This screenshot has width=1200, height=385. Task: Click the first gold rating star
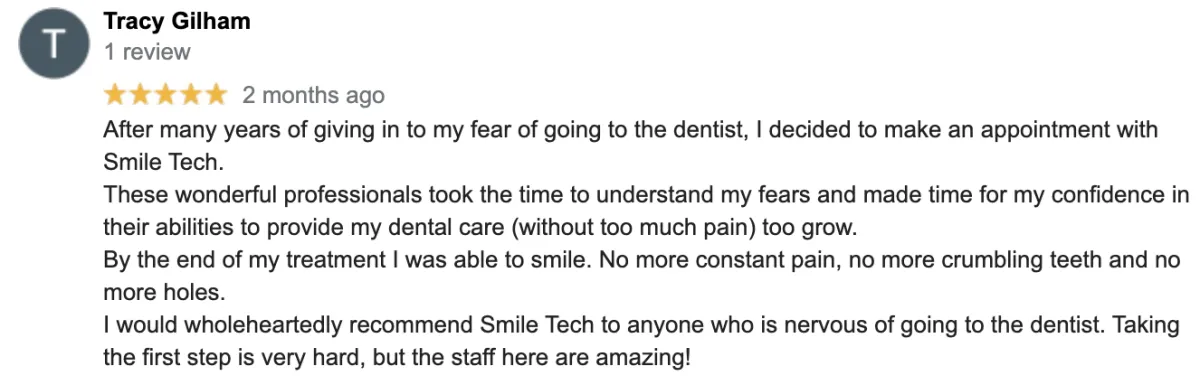click(x=115, y=95)
